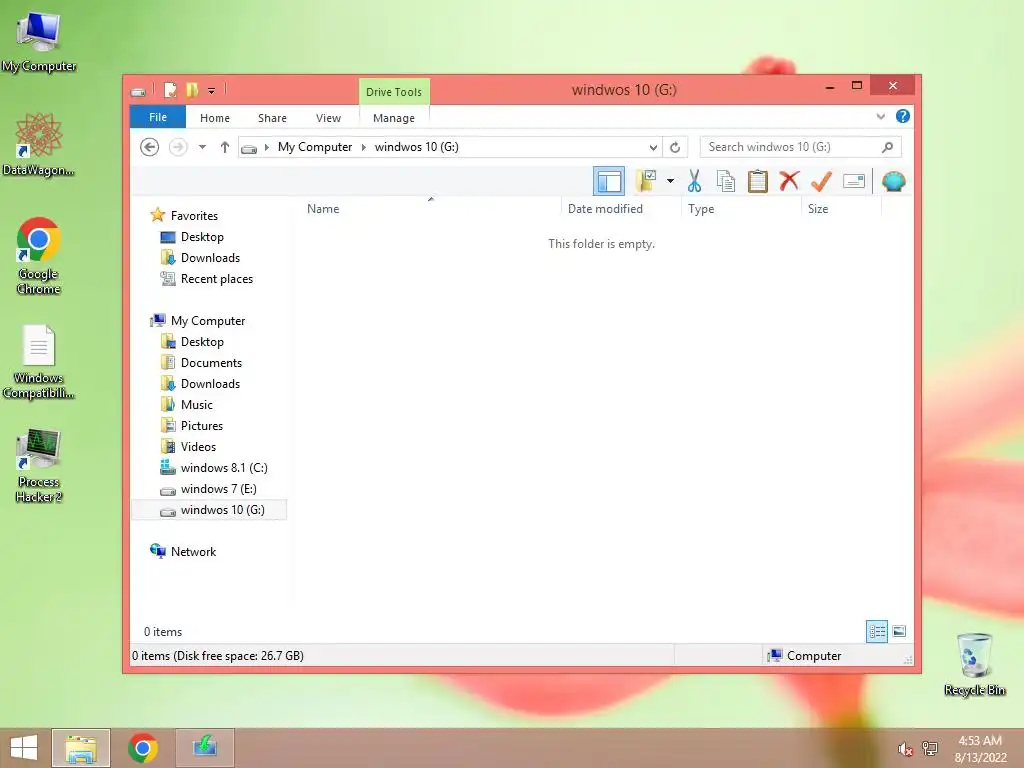Viewport: 1024px width, 768px height.
Task: Click the Cut scissors icon
Action: point(694,181)
